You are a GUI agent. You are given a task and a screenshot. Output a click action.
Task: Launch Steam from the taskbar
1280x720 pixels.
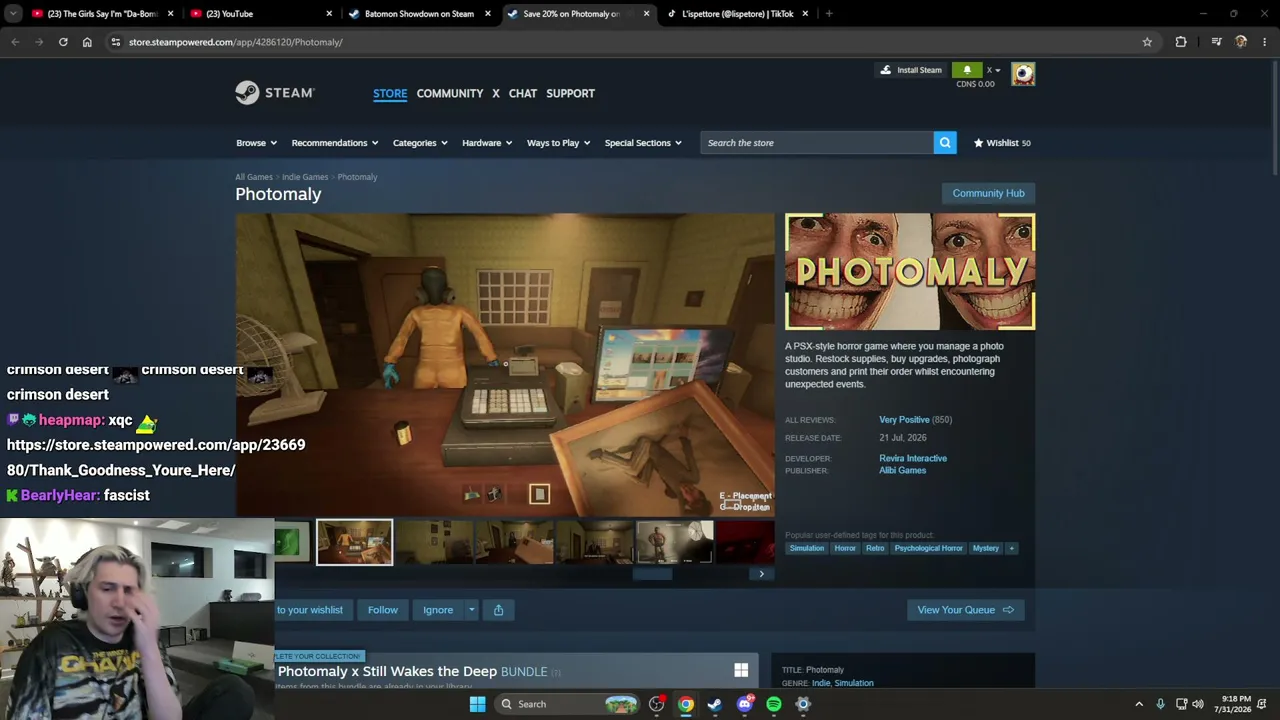tap(714, 704)
